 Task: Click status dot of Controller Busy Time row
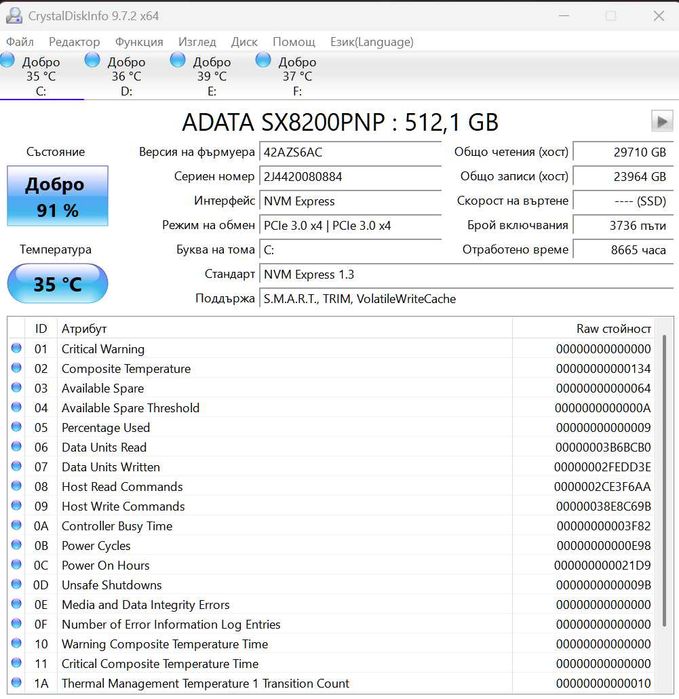[x=16, y=525]
